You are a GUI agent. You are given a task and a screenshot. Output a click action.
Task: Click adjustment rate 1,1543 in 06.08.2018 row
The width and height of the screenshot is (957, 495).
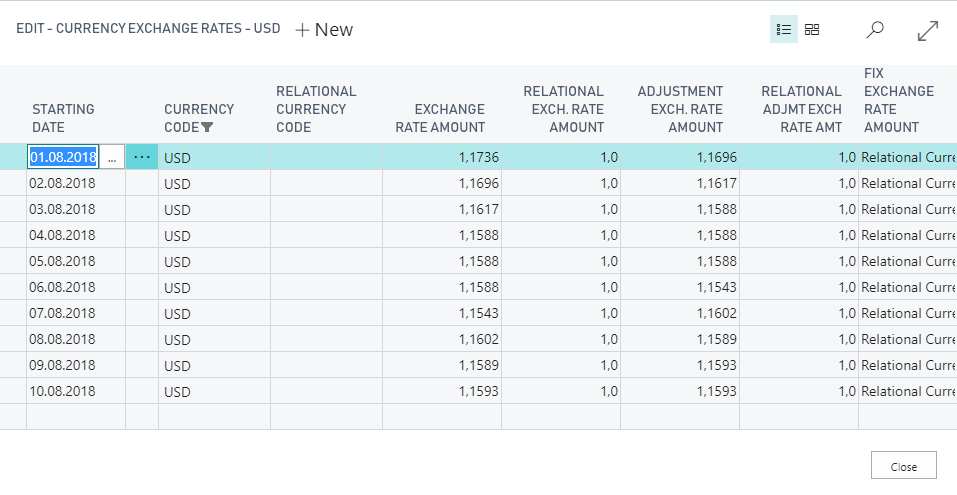pyautogui.click(x=680, y=287)
